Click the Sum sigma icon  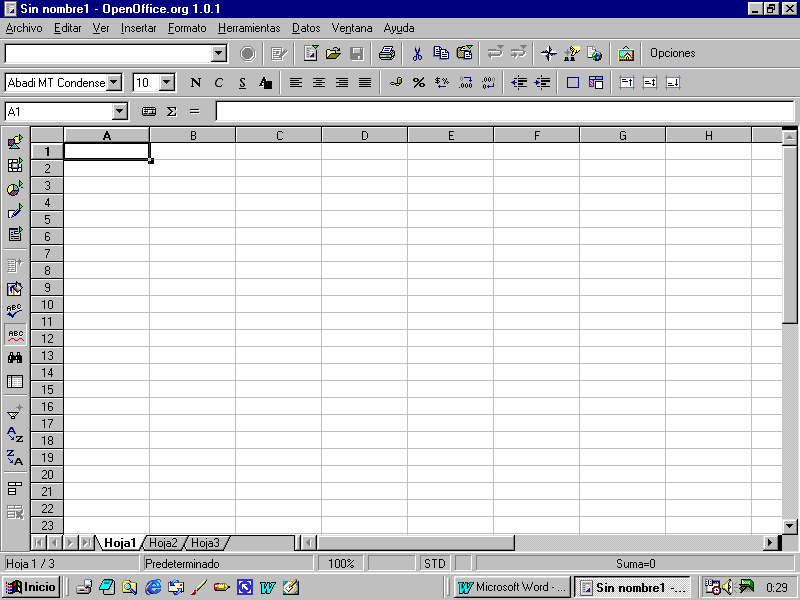(171, 112)
